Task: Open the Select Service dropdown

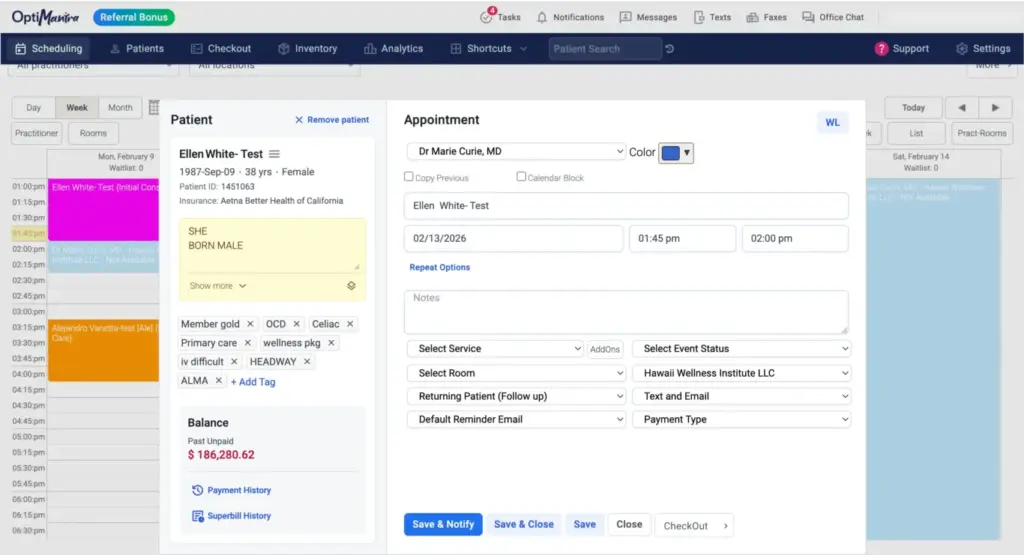Action: click(x=495, y=349)
